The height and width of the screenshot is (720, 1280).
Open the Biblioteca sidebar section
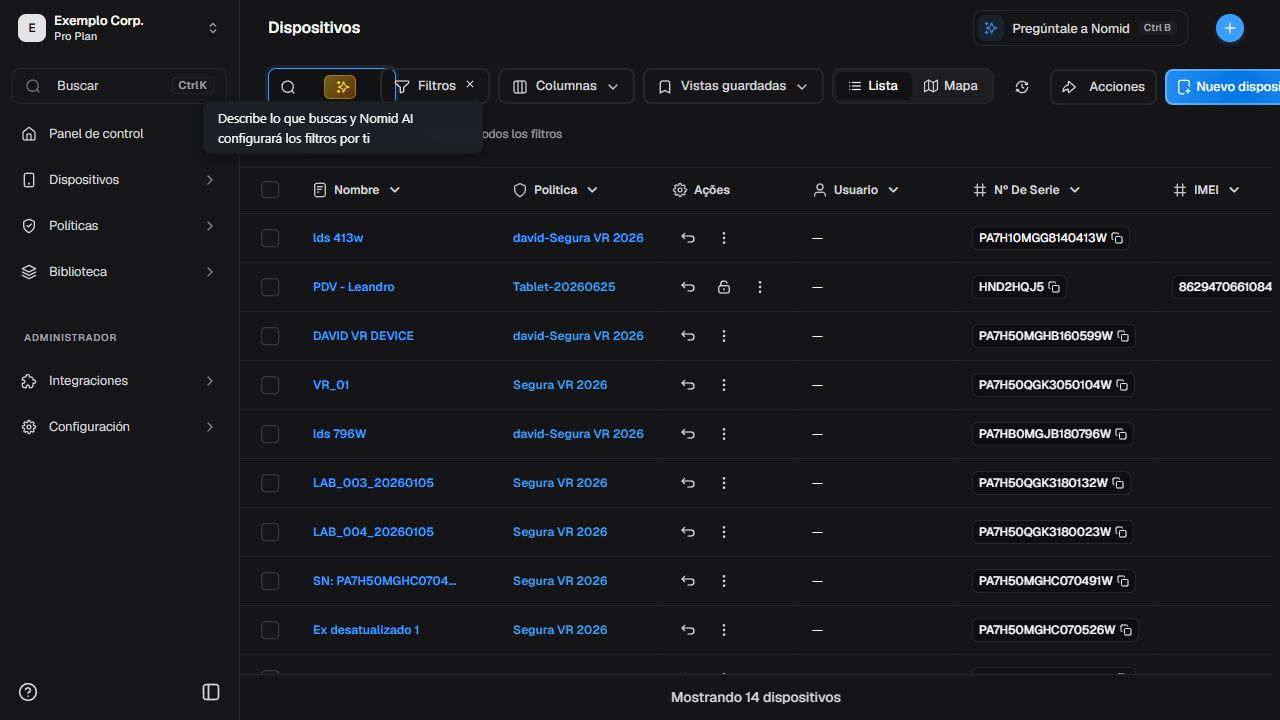point(119,272)
